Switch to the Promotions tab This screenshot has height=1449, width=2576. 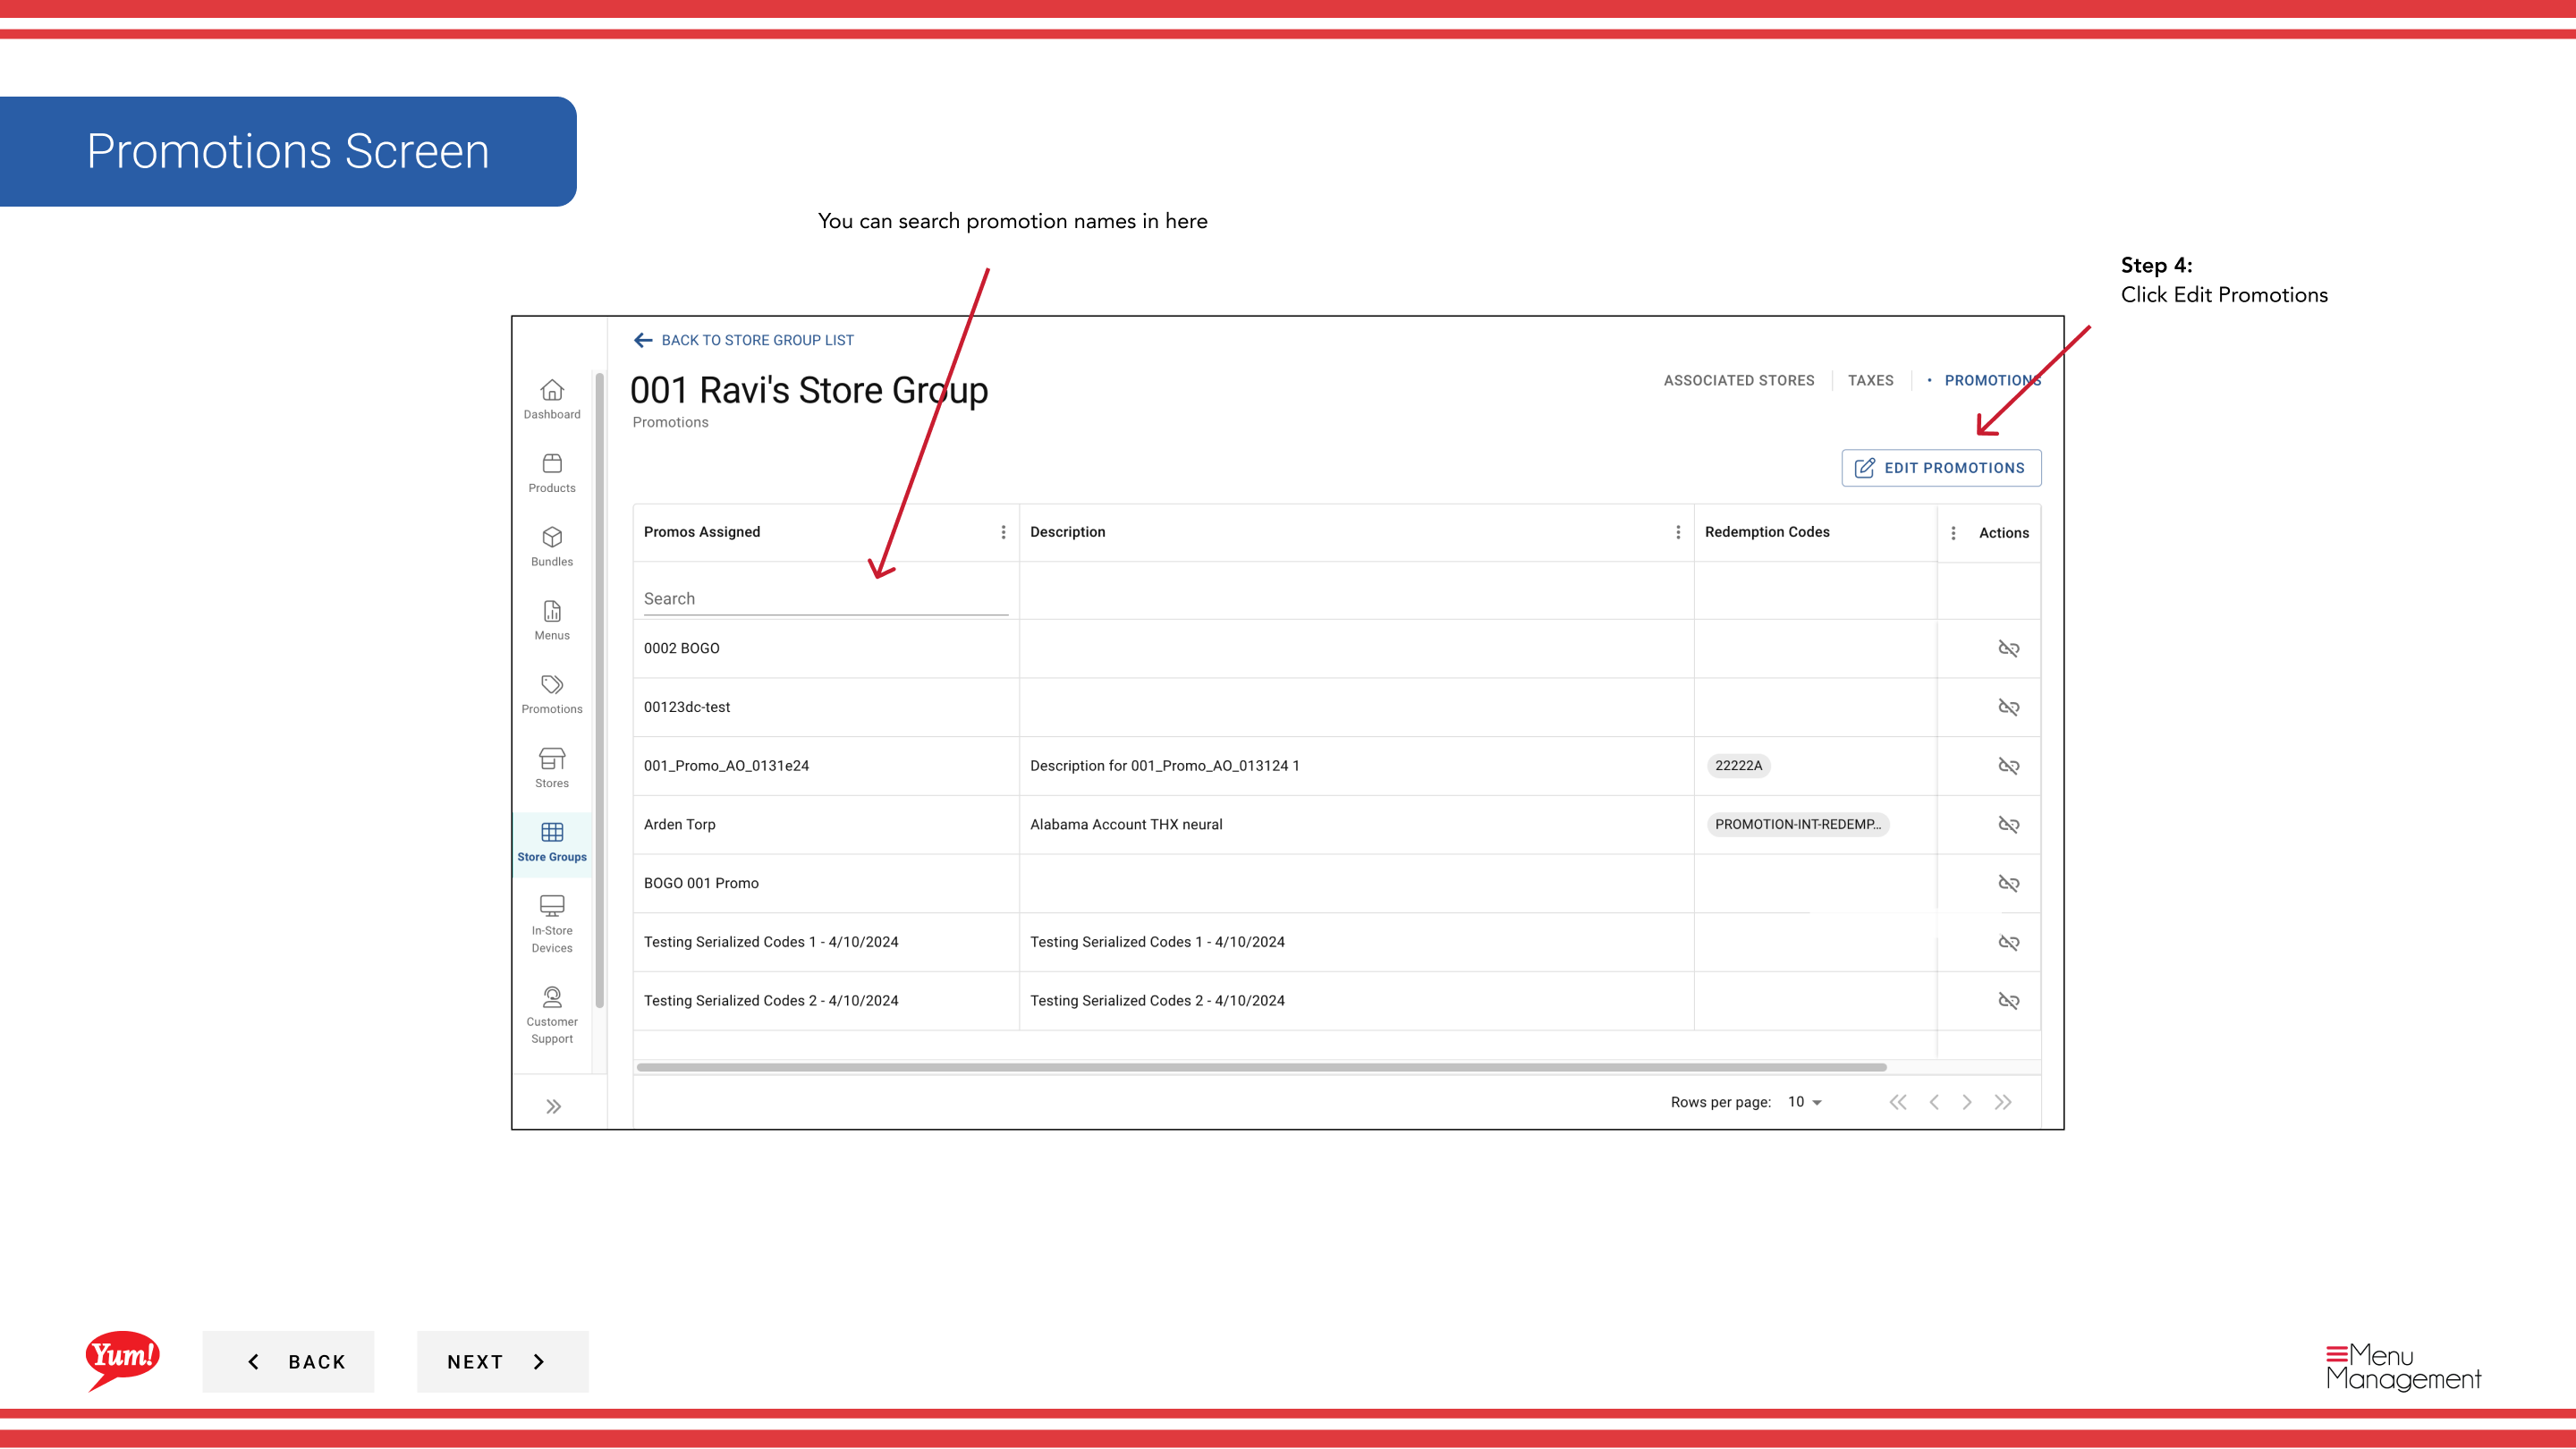(1992, 381)
